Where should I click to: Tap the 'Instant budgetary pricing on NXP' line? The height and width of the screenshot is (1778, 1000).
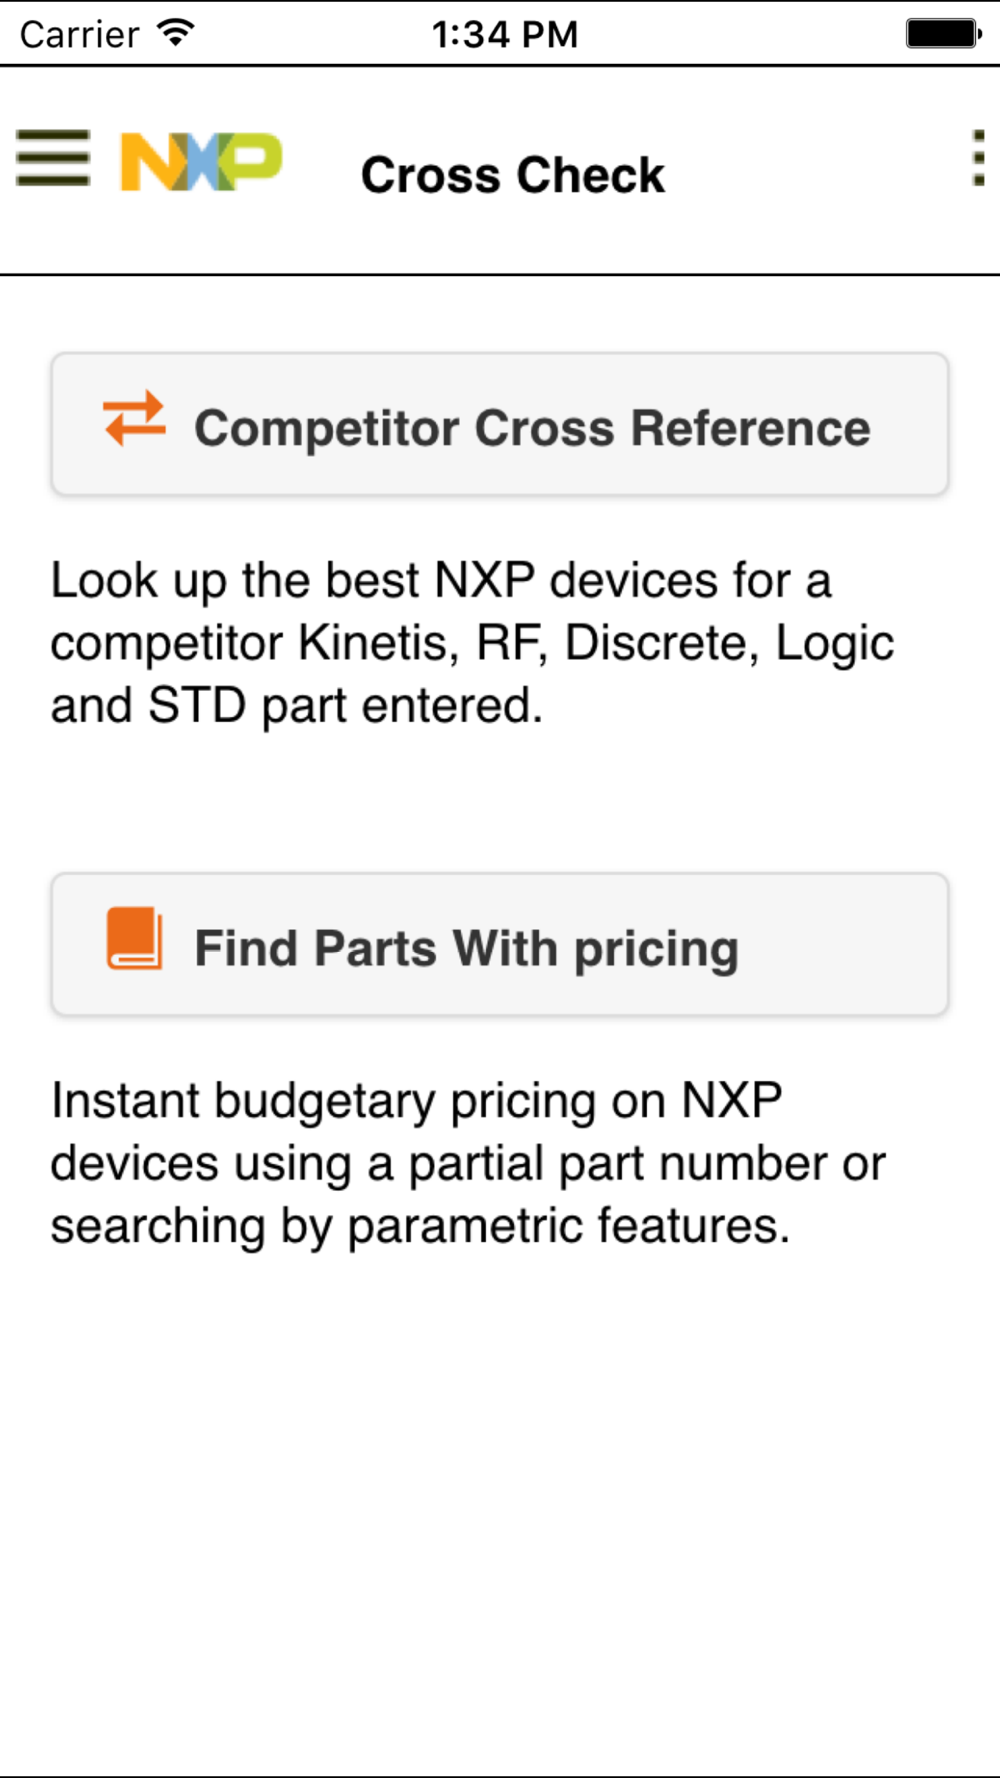click(x=416, y=1101)
